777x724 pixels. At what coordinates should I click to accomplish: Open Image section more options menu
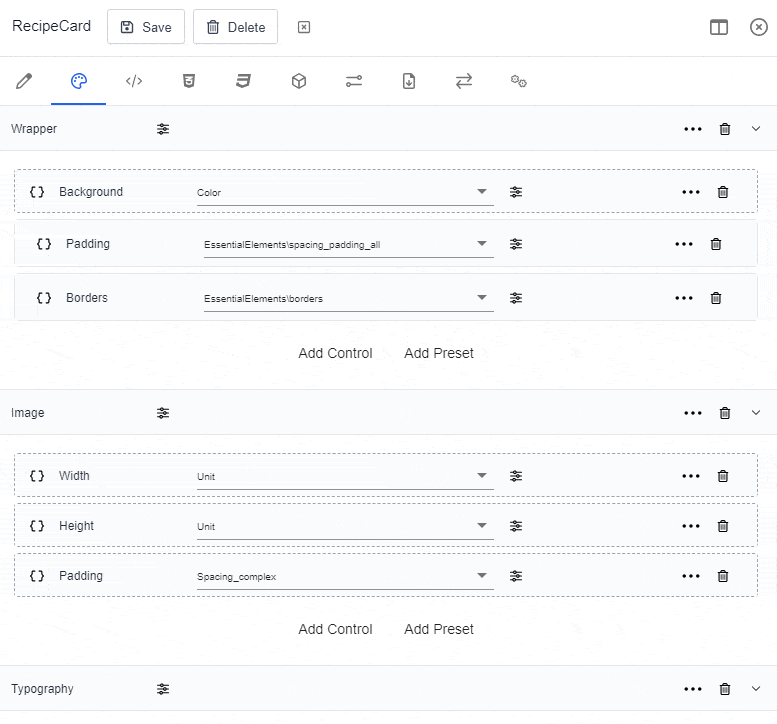(693, 413)
